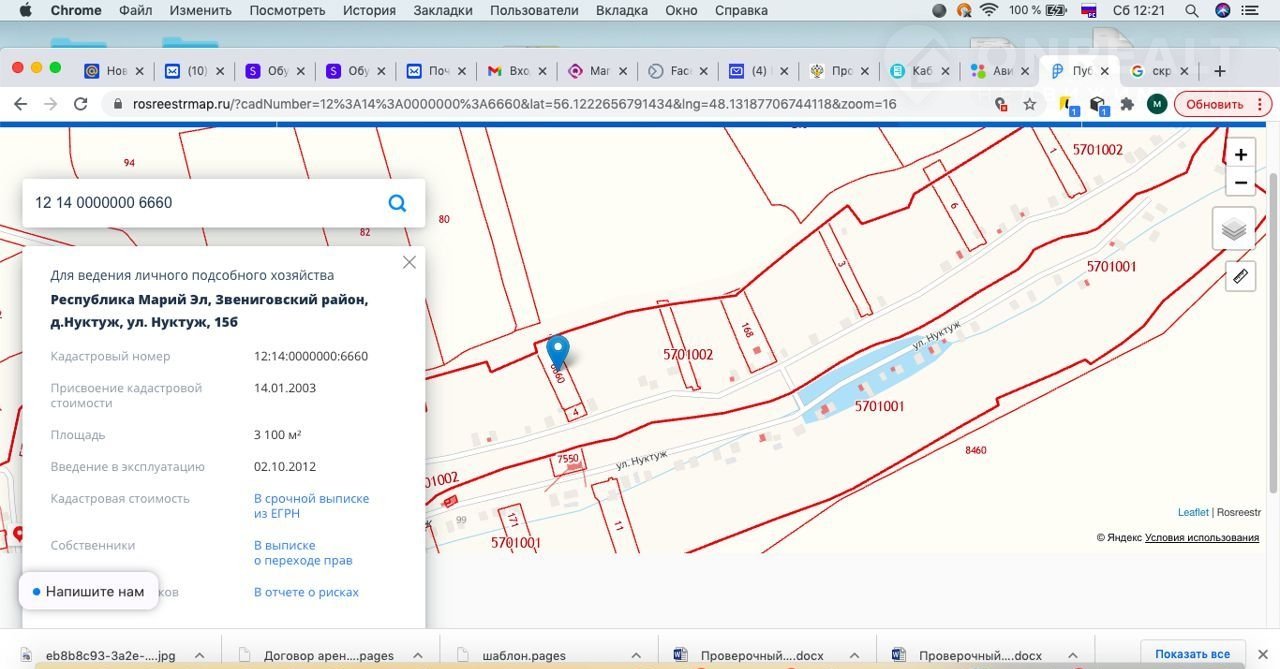Zoom out the map with minus button
Viewport: 1280px width, 669px height.
coord(1240,183)
